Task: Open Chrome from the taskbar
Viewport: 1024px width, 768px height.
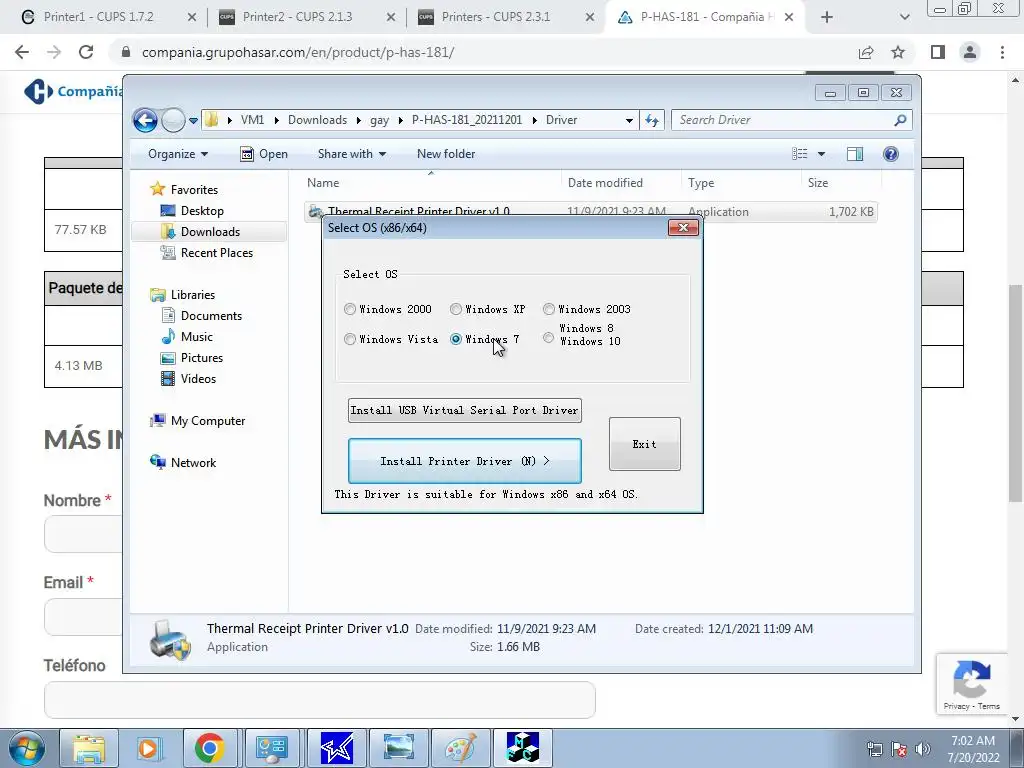Action: pyautogui.click(x=209, y=748)
